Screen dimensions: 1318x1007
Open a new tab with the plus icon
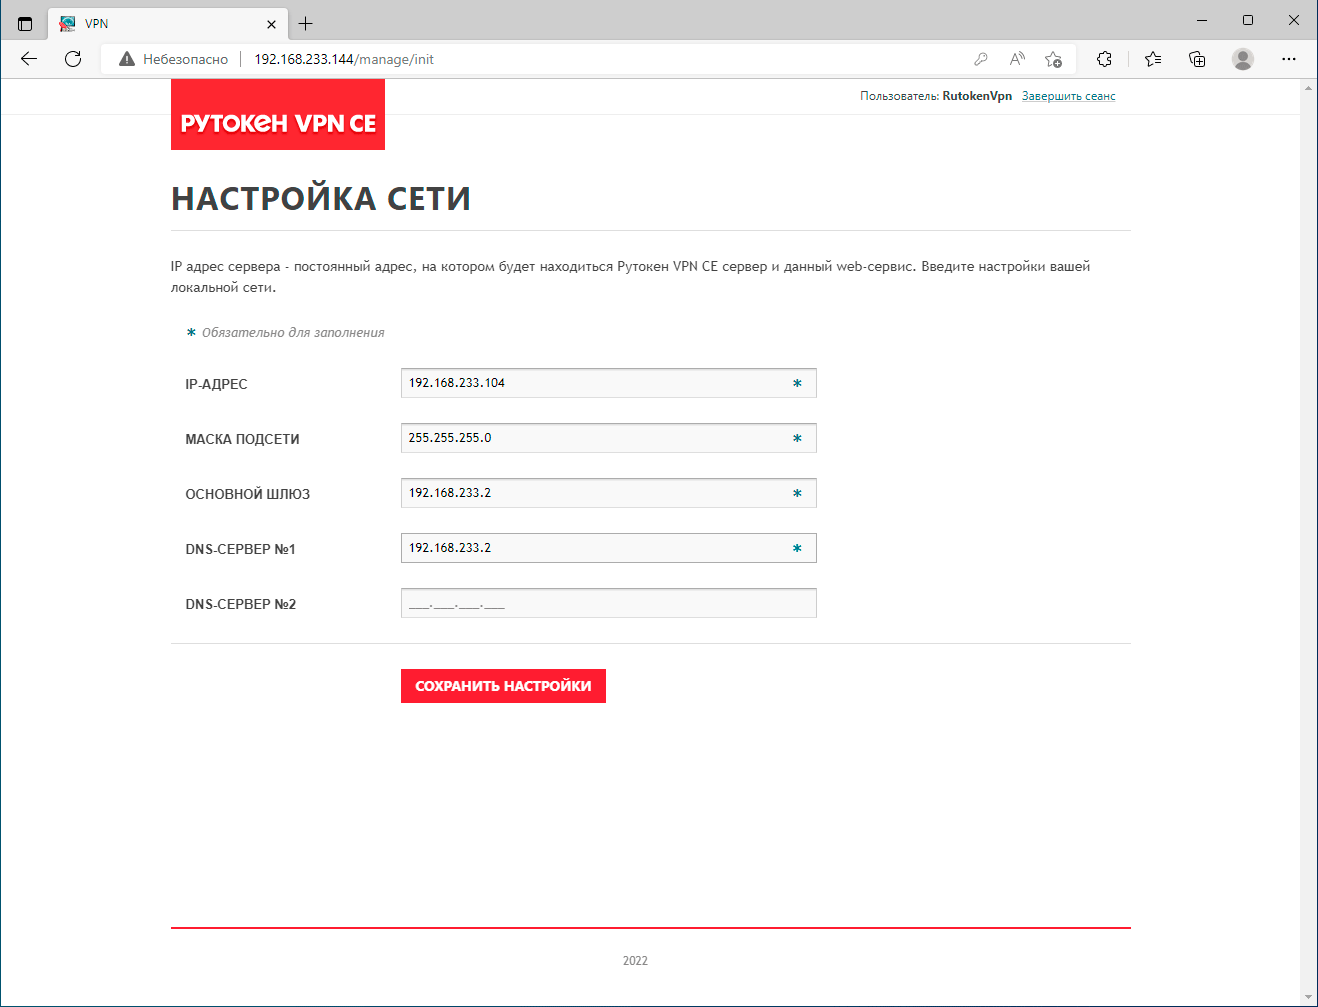tap(306, 23)
